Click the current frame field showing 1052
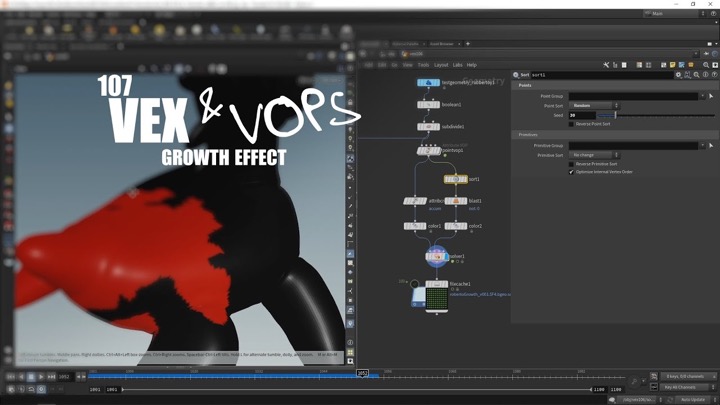The image size is (720, 405). coord(65,377)
